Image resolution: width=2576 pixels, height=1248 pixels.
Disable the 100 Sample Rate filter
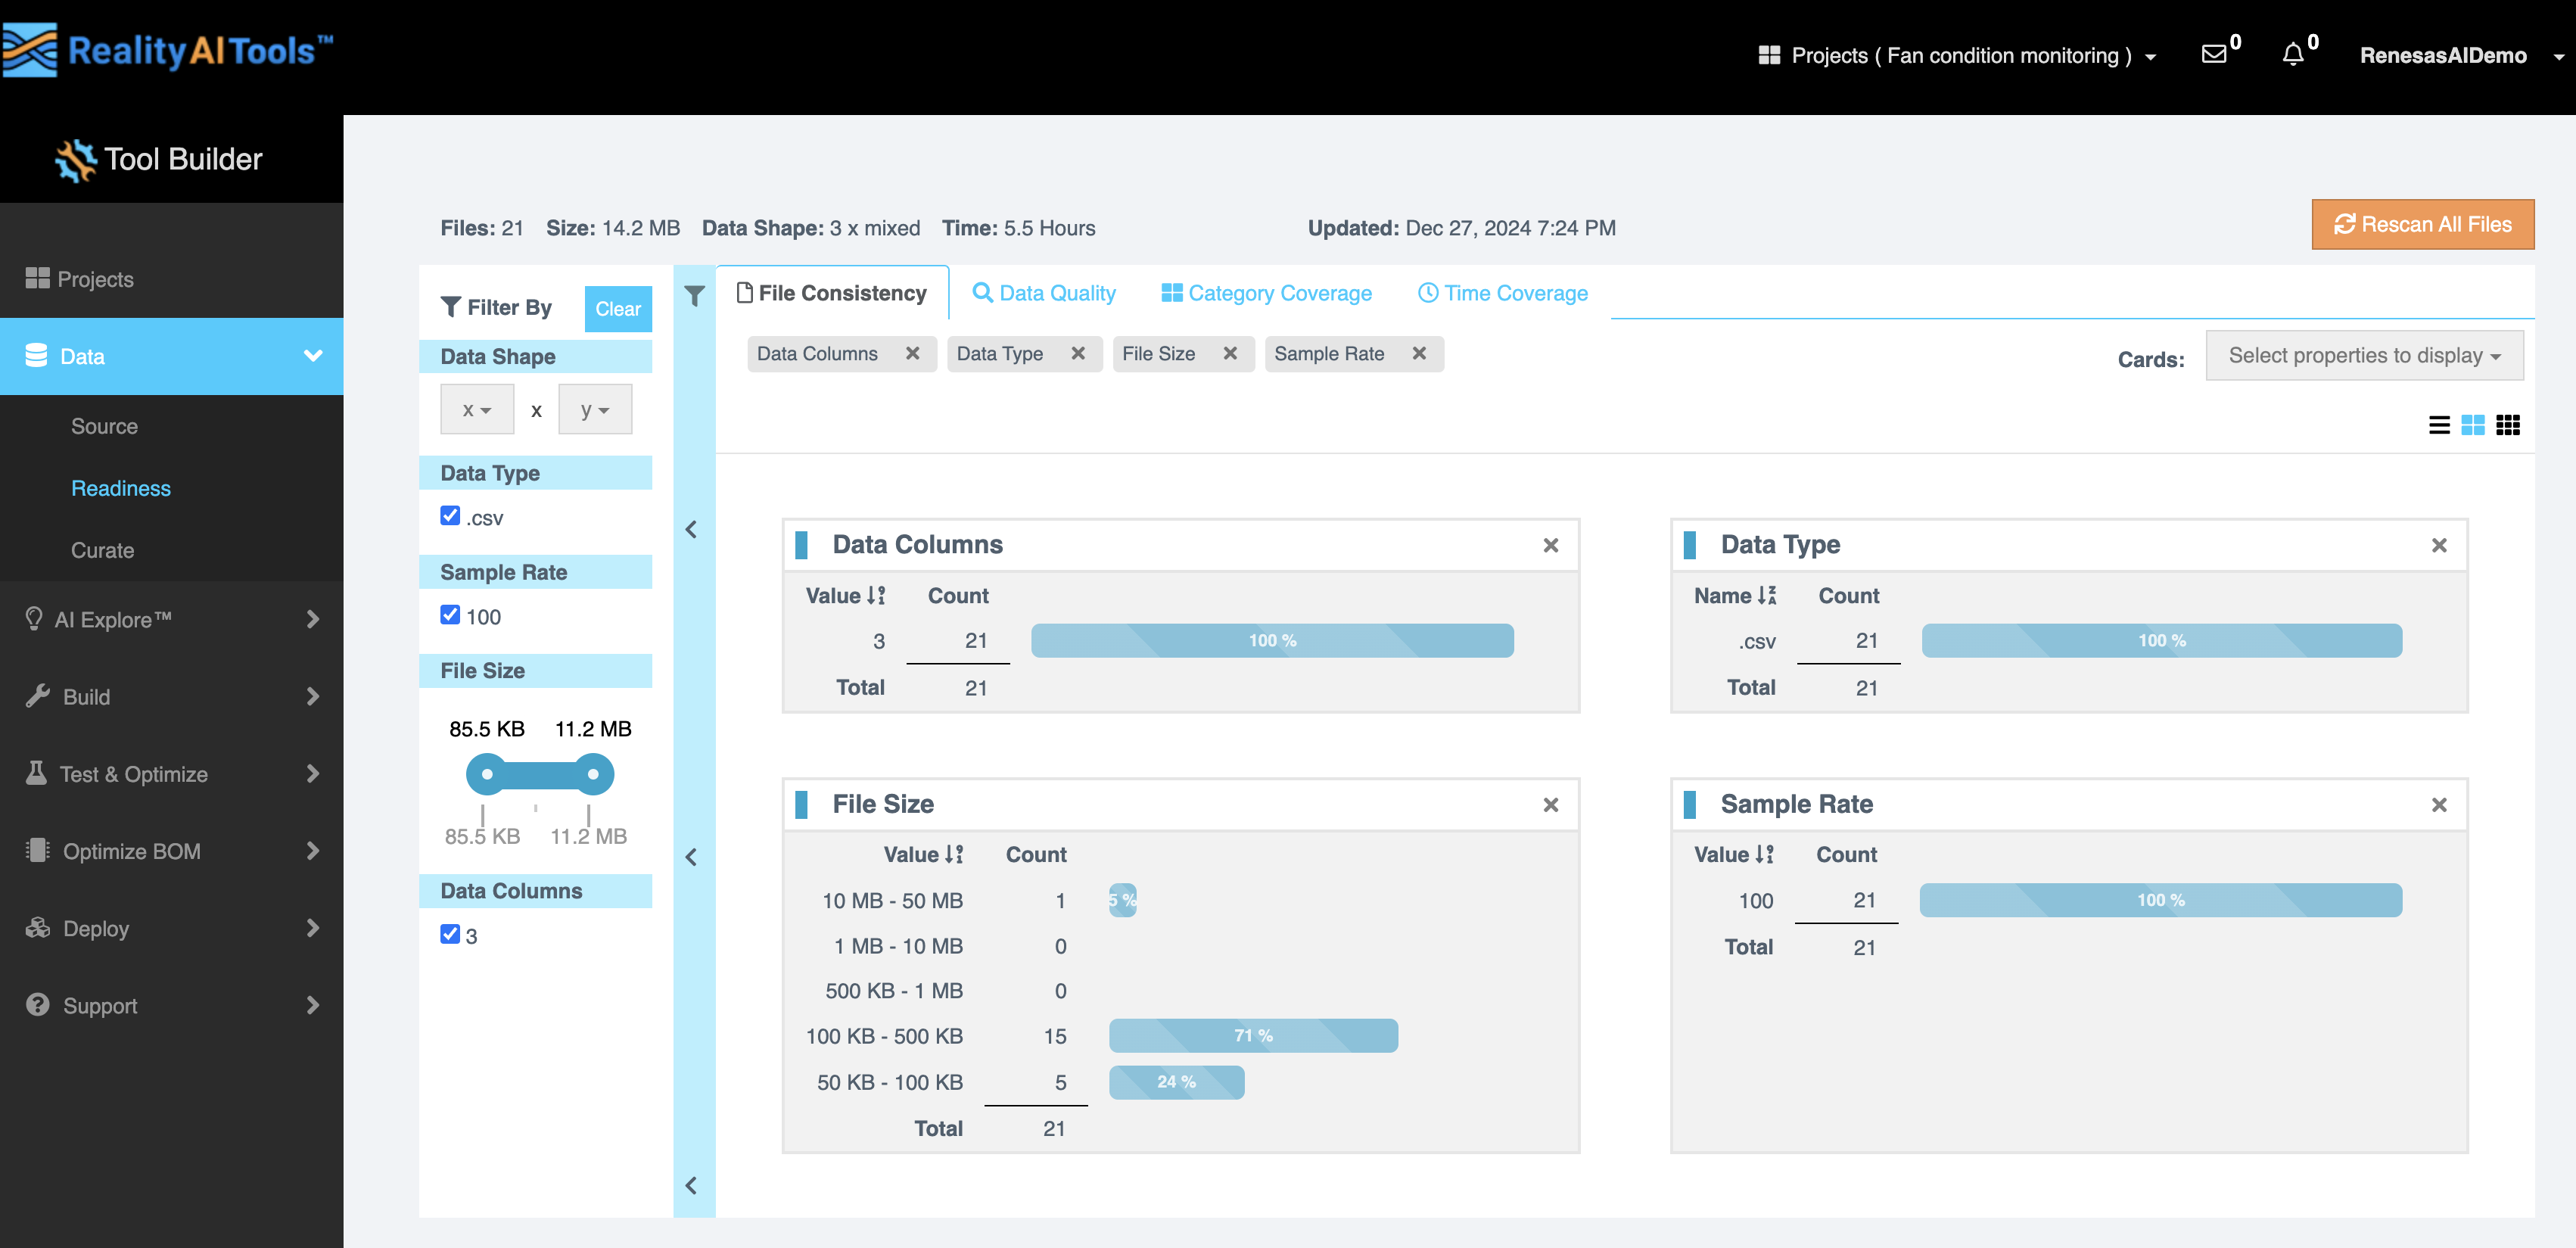pyautogui.click(x=450, y=615)
